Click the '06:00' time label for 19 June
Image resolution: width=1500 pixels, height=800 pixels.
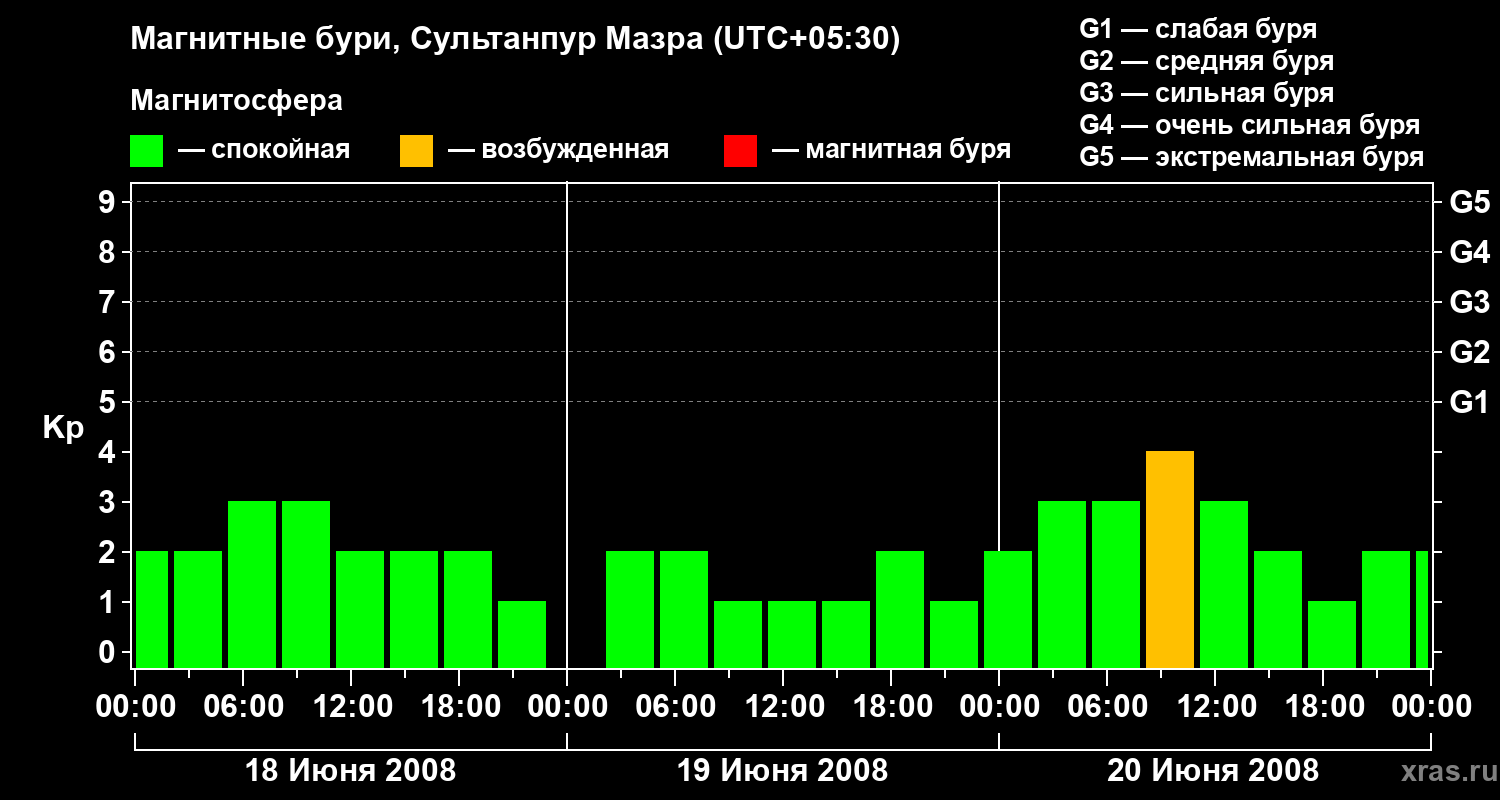click(675, 707)
